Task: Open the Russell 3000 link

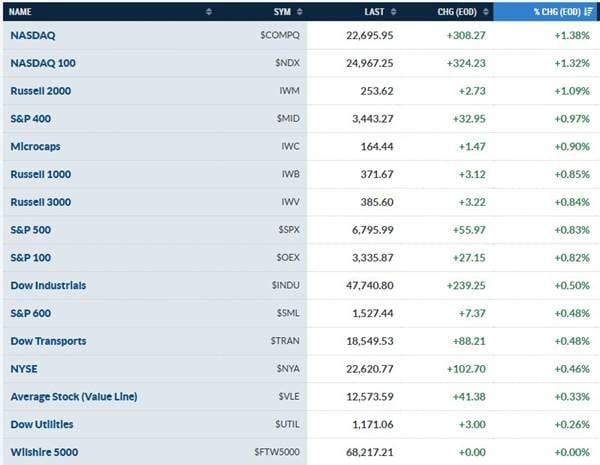Action: 41,202
